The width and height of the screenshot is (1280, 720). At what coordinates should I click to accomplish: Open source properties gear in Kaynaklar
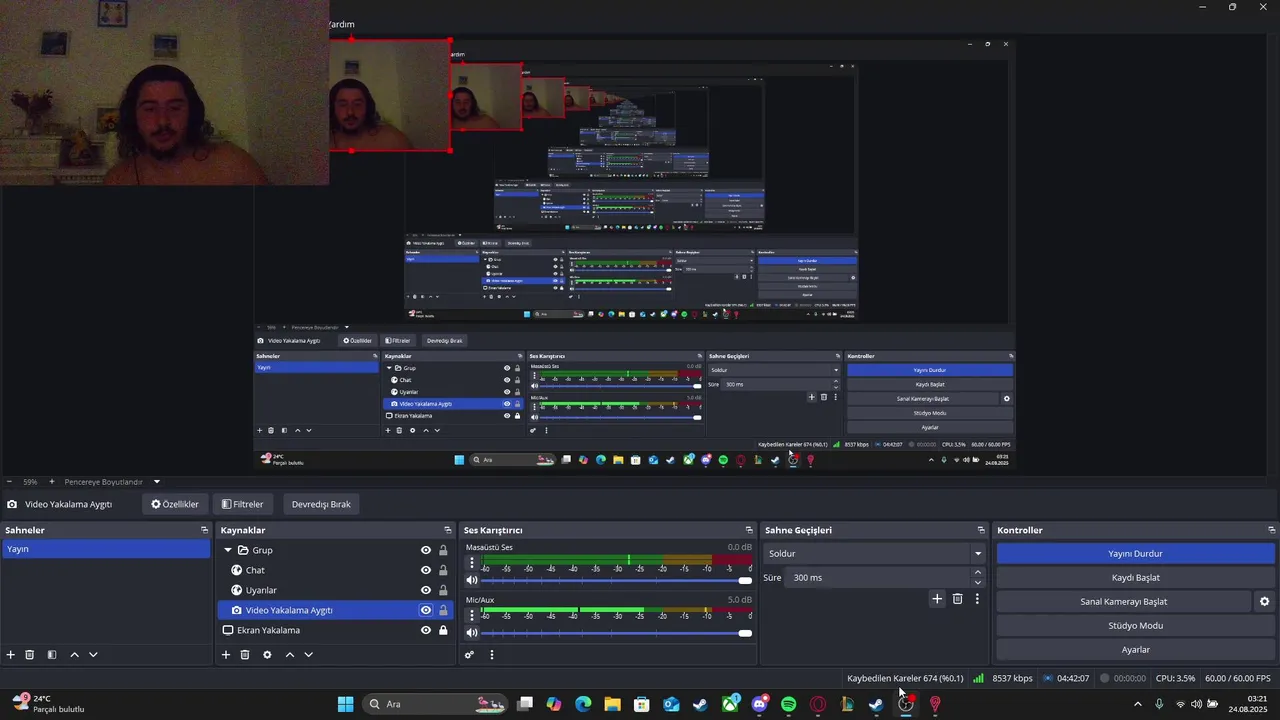(267, 655)
